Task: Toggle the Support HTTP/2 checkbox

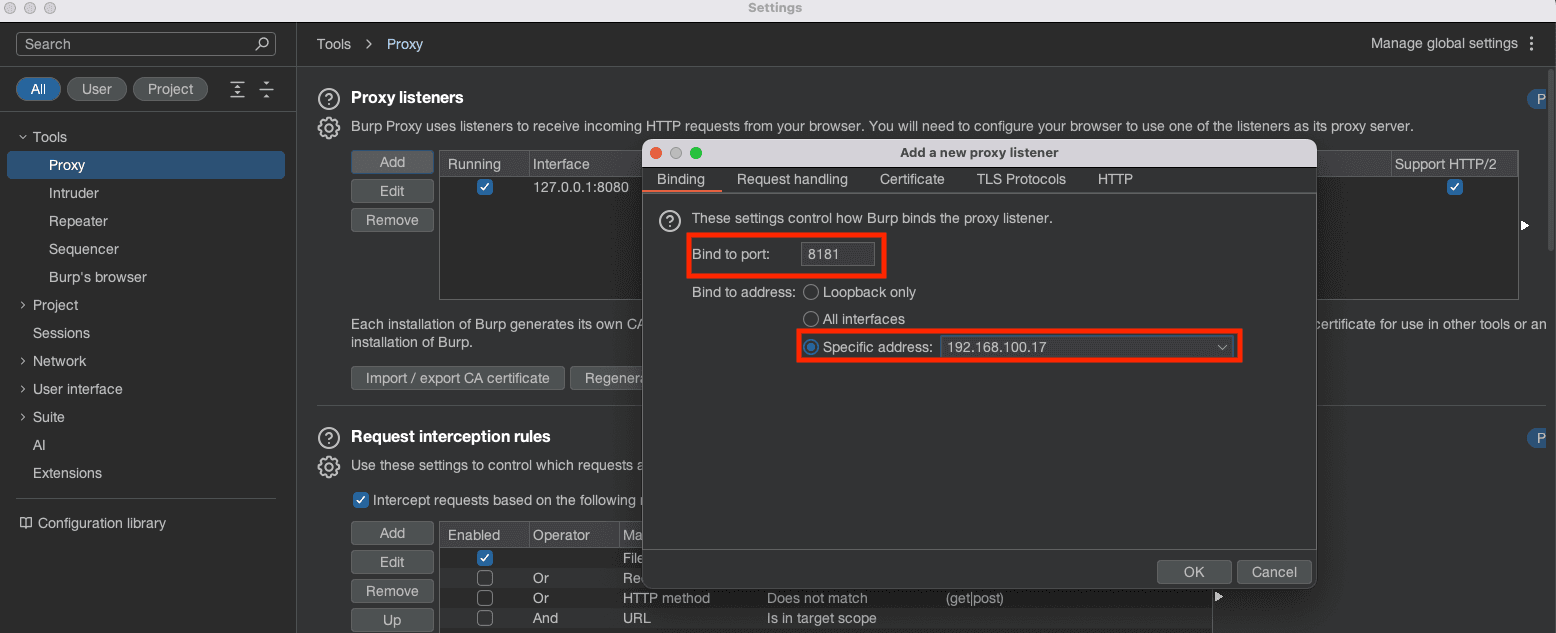Action: (x=1455, y=188)
